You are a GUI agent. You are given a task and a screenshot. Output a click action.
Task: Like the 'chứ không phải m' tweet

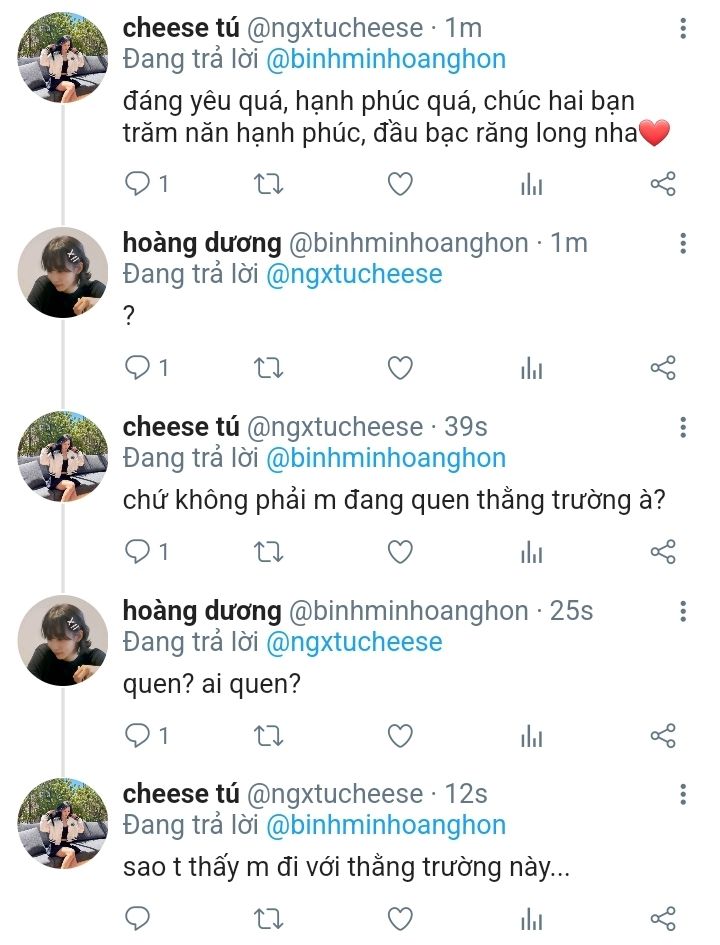tap(400, 552)
